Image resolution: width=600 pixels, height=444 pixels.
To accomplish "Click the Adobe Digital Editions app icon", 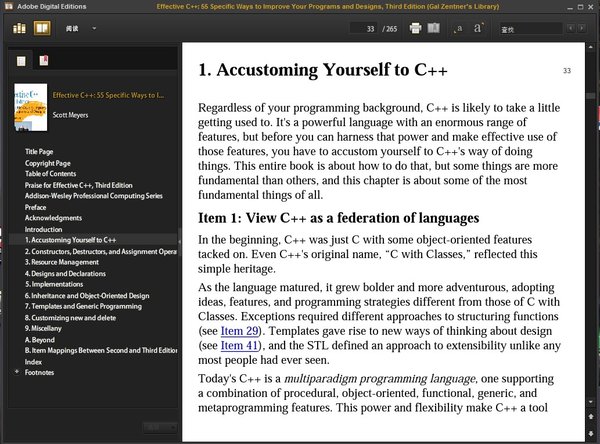I will click(x=9, y=6).
